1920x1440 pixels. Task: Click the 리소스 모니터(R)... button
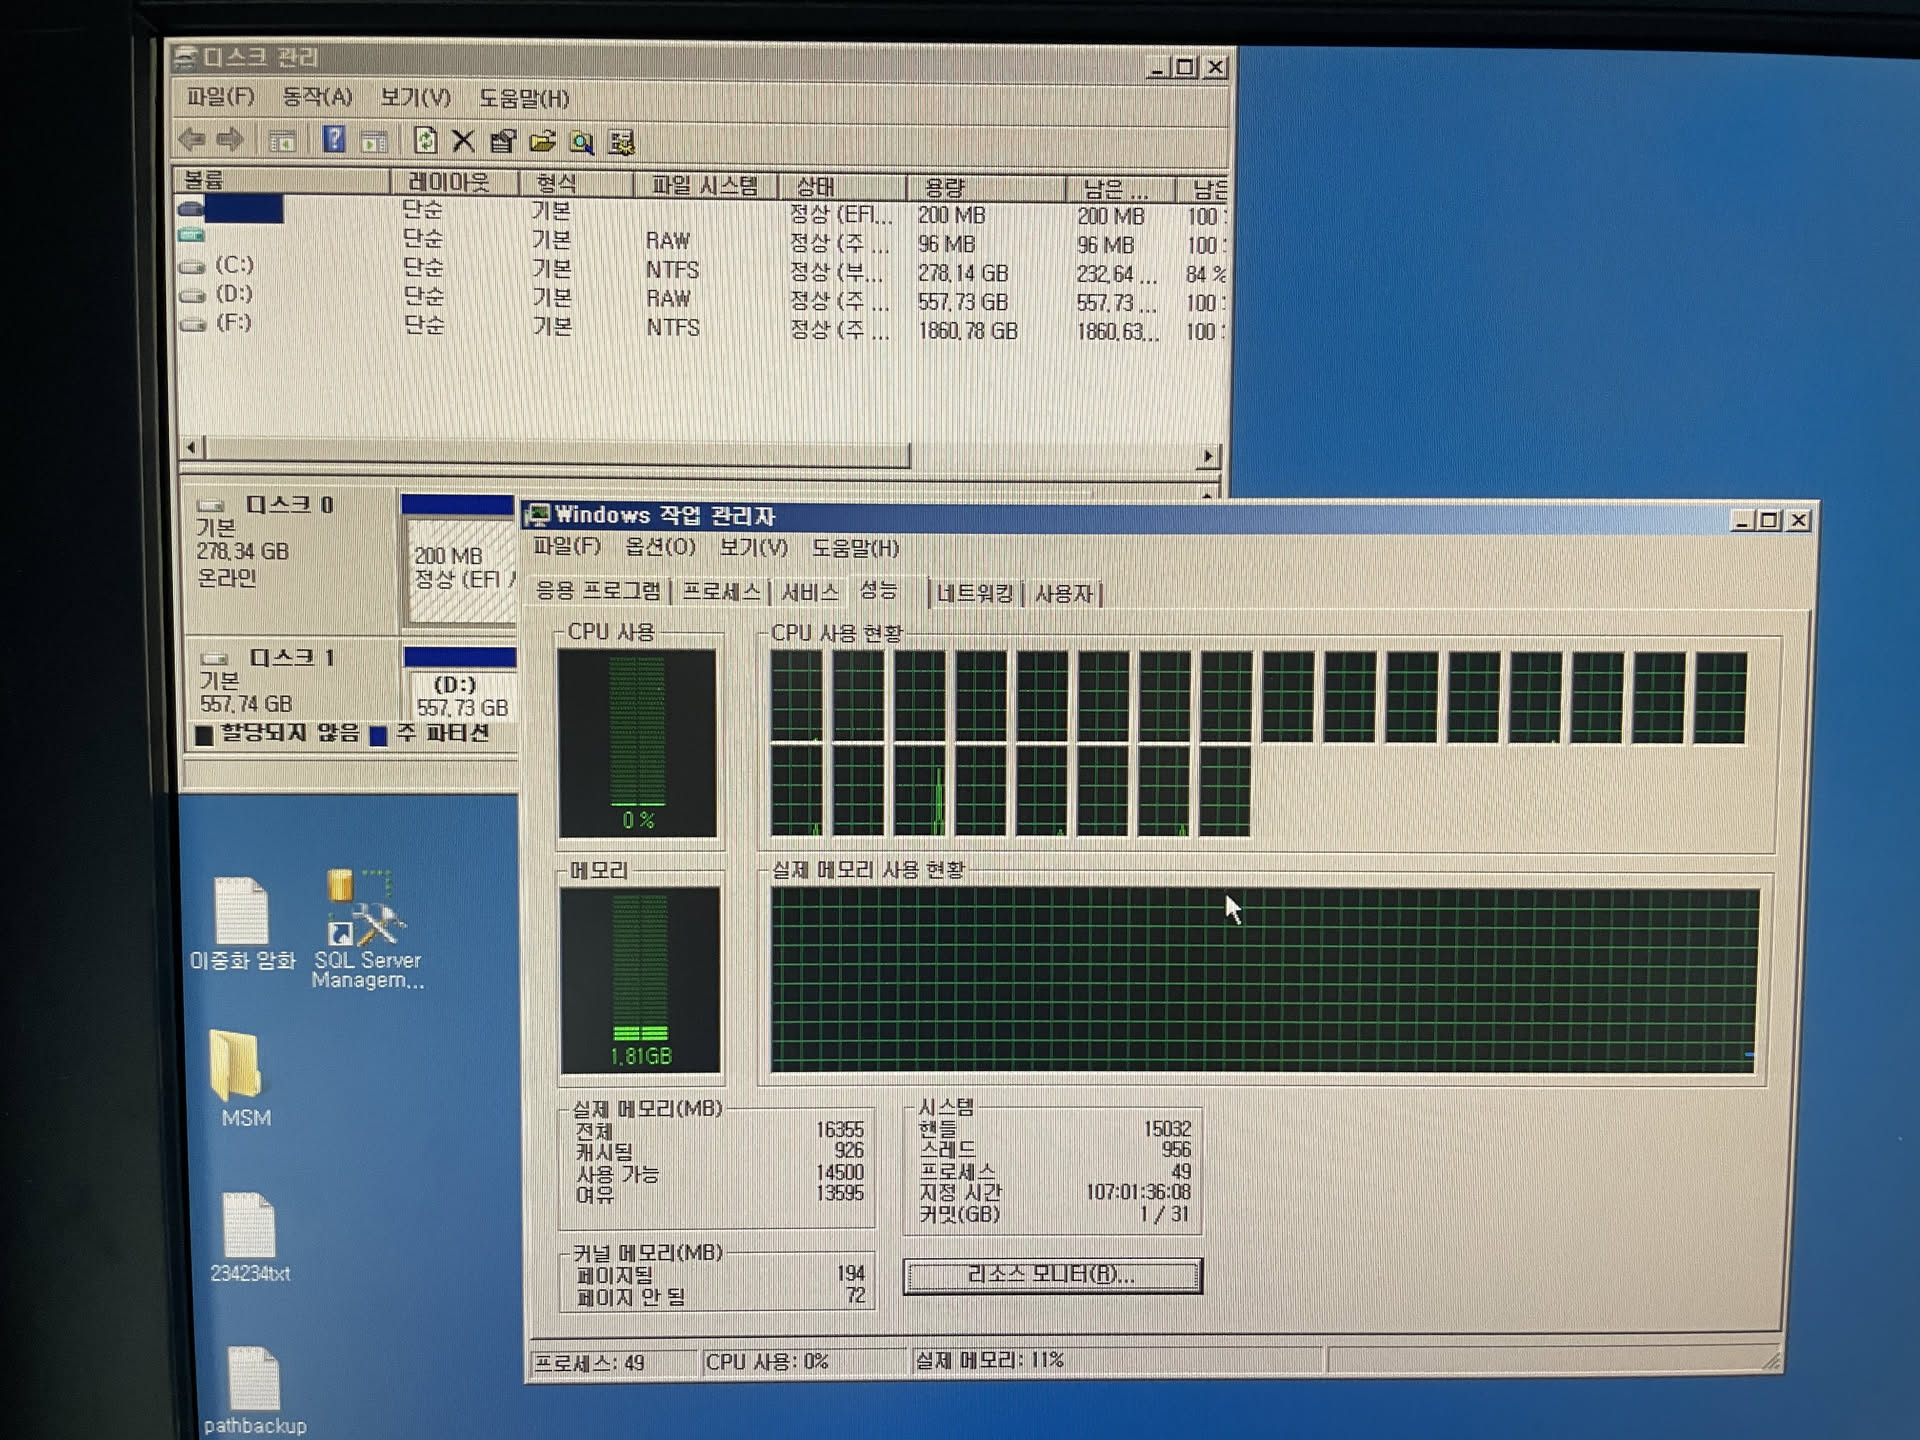(x=1051, y=1275)
